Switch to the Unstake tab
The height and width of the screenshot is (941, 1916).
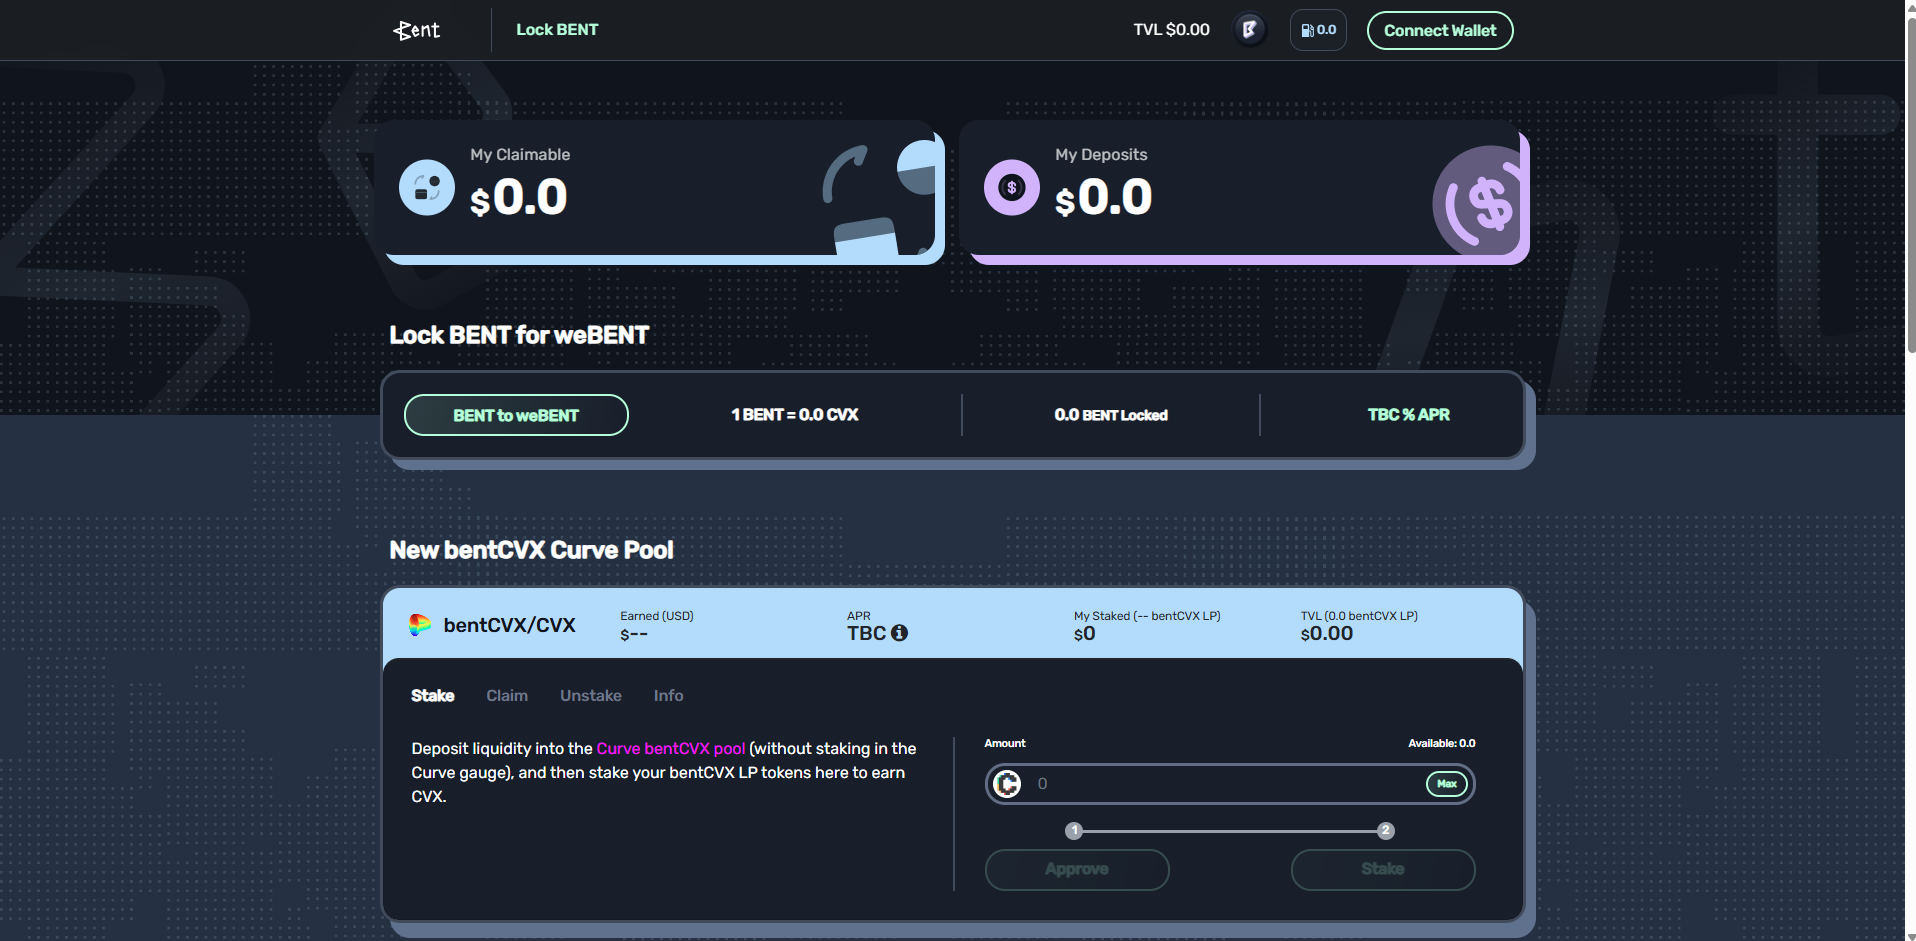tap(591, 696)
